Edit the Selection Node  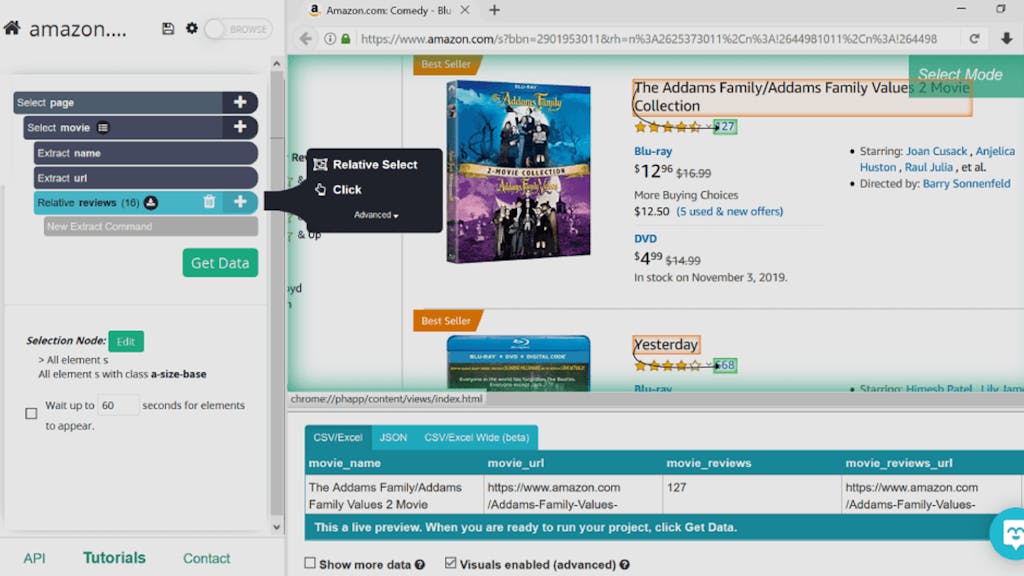pos(125,341)
